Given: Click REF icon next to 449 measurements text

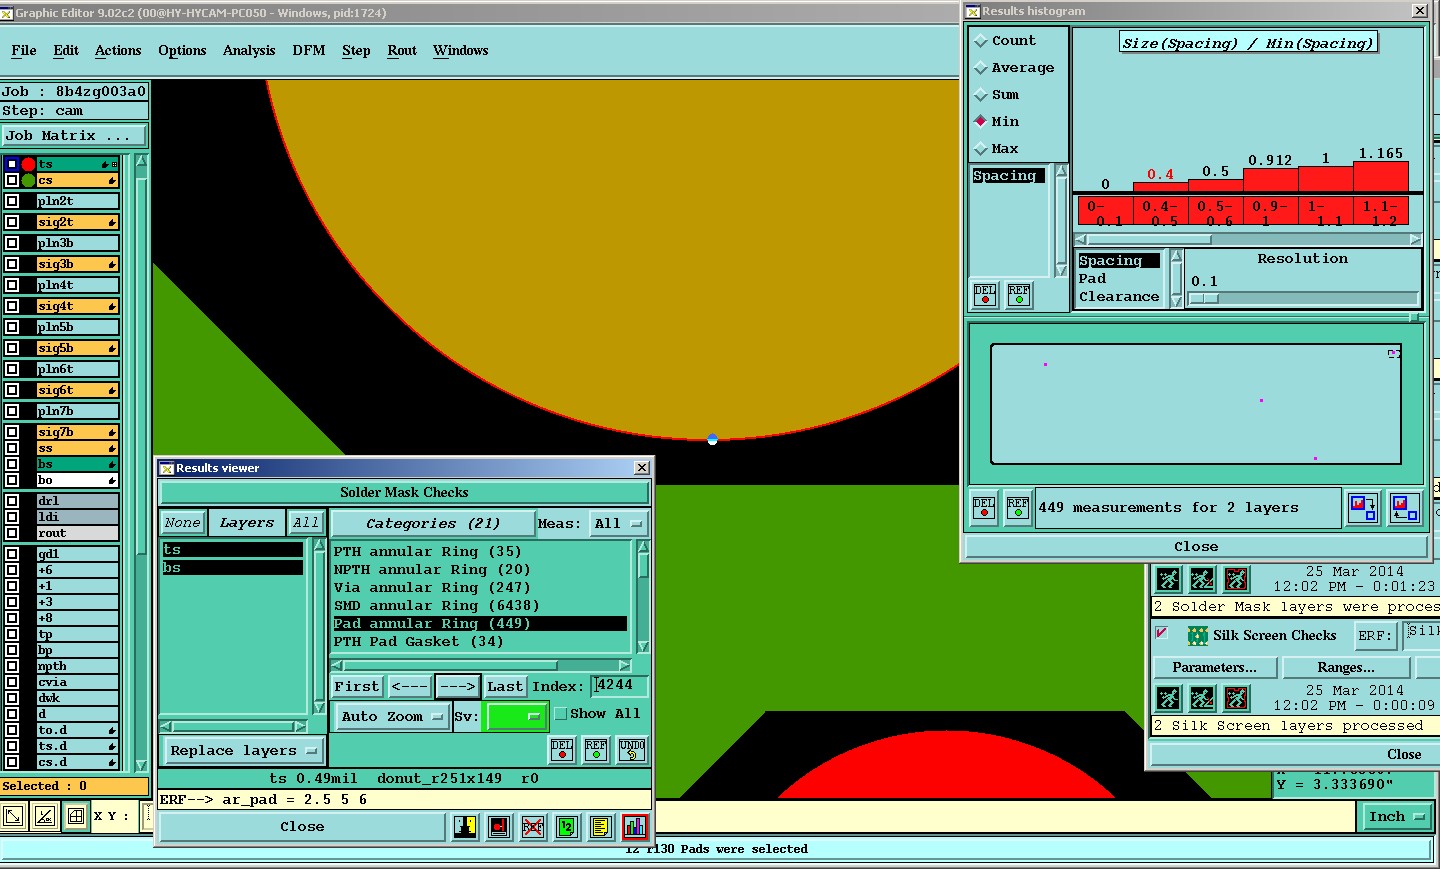Looking at the screenshot, I should pos(1018,508).
